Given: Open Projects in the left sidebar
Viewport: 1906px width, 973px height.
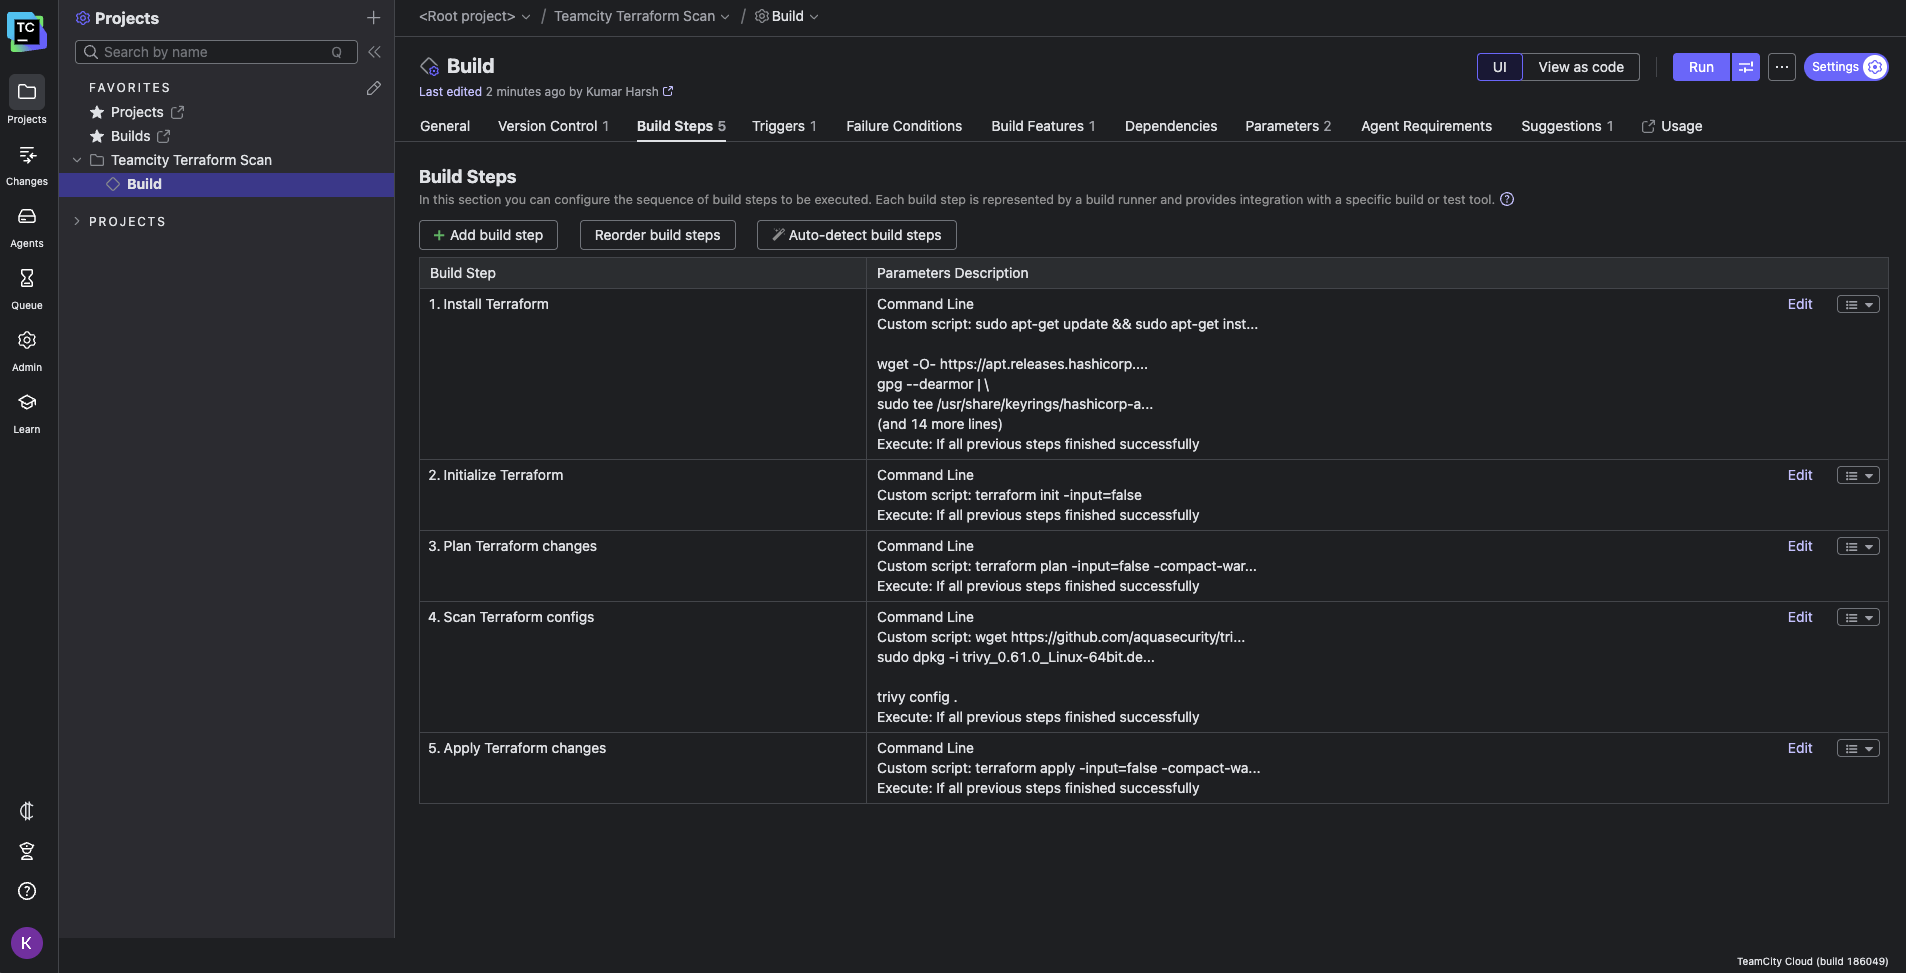Looking at the screenshot, I should pyautogui.click(x=27, y=100).
